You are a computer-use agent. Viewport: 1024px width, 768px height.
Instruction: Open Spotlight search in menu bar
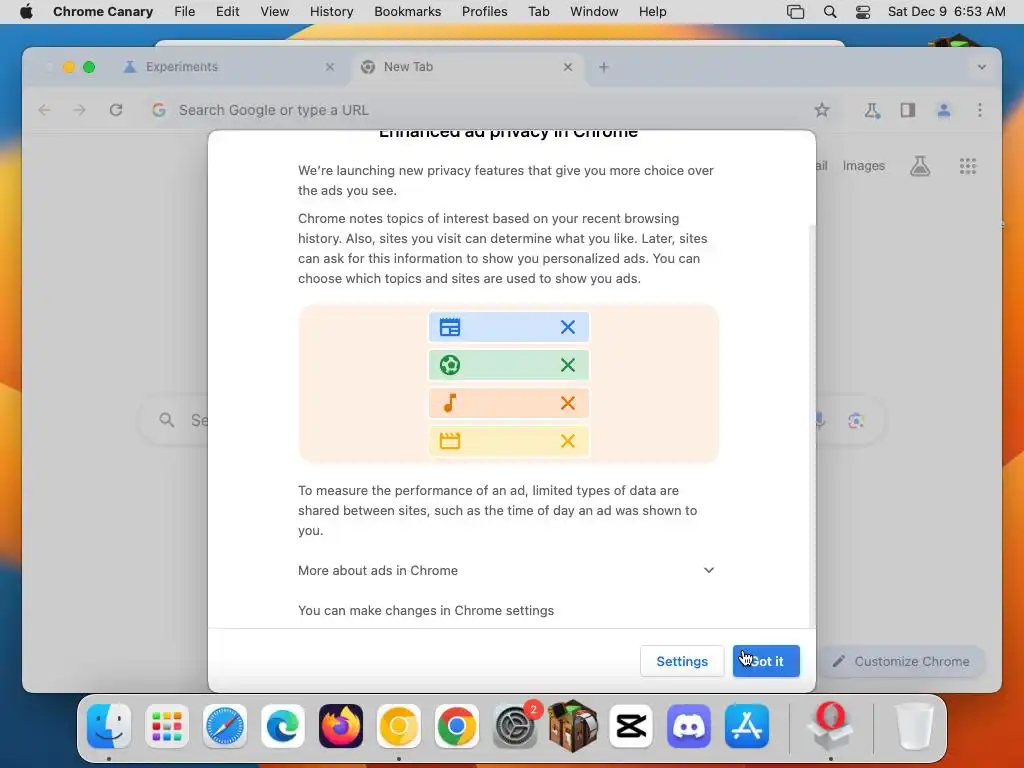pos(830,12)
